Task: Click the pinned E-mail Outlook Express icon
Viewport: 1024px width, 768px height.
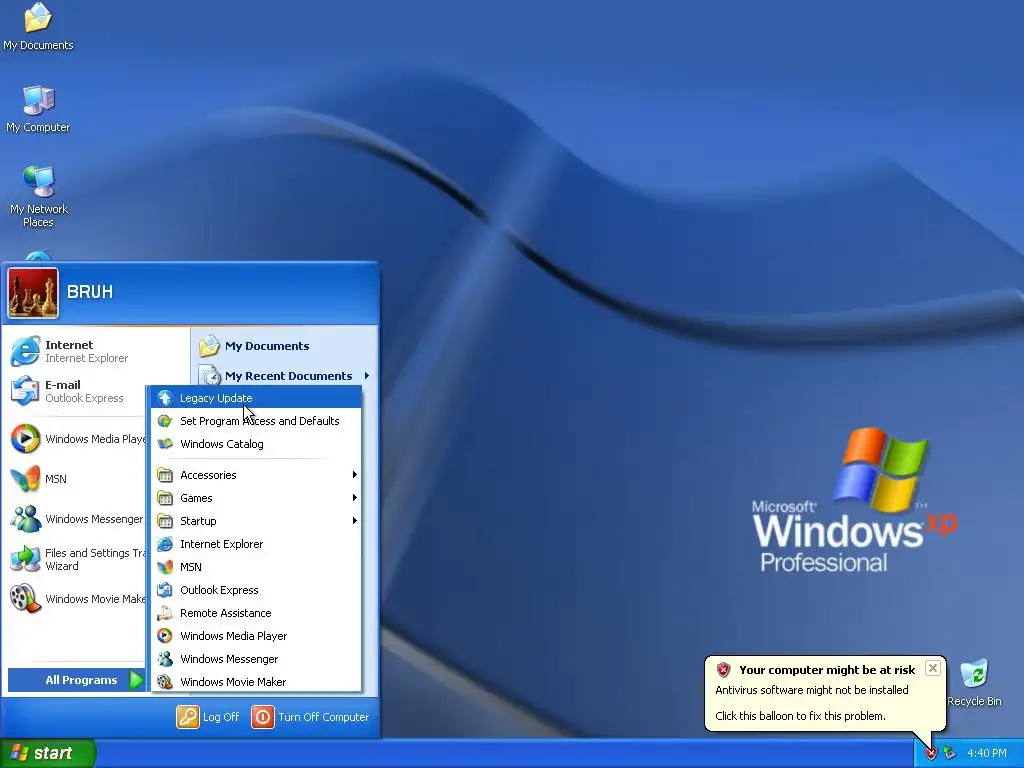Action: [x=25, y=391]
